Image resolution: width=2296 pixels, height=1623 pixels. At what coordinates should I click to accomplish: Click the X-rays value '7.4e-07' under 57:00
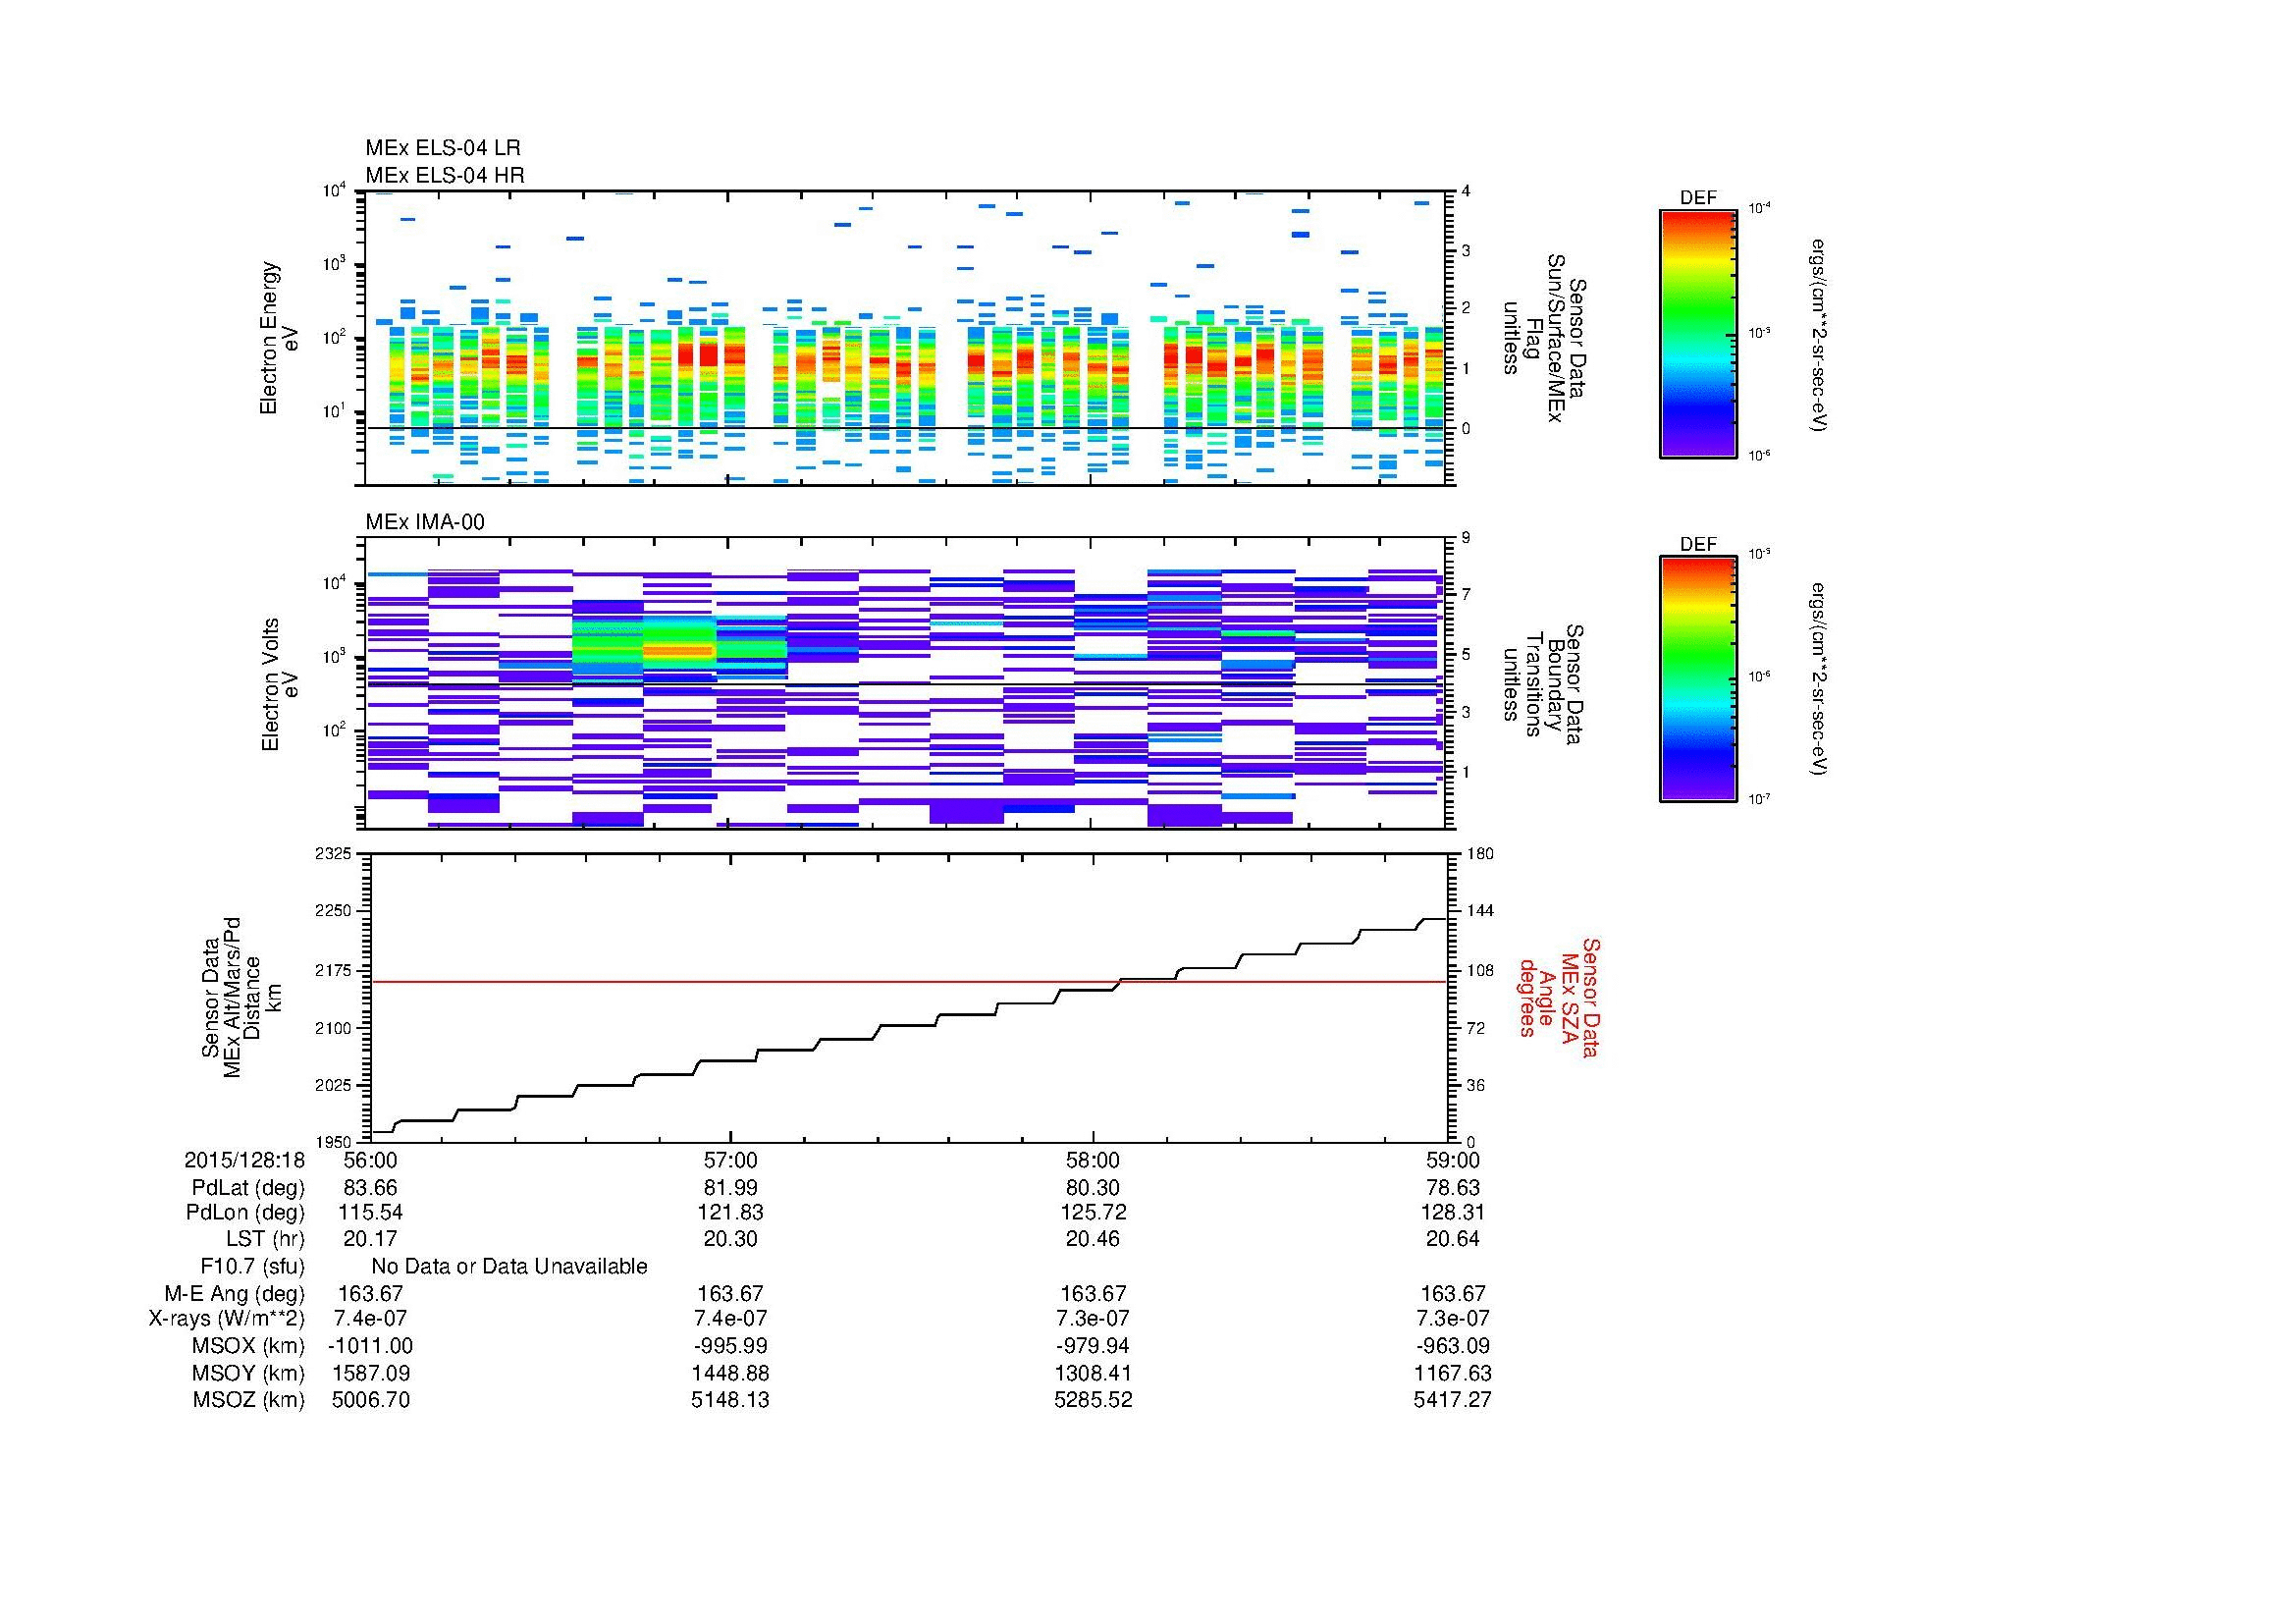731,1319
